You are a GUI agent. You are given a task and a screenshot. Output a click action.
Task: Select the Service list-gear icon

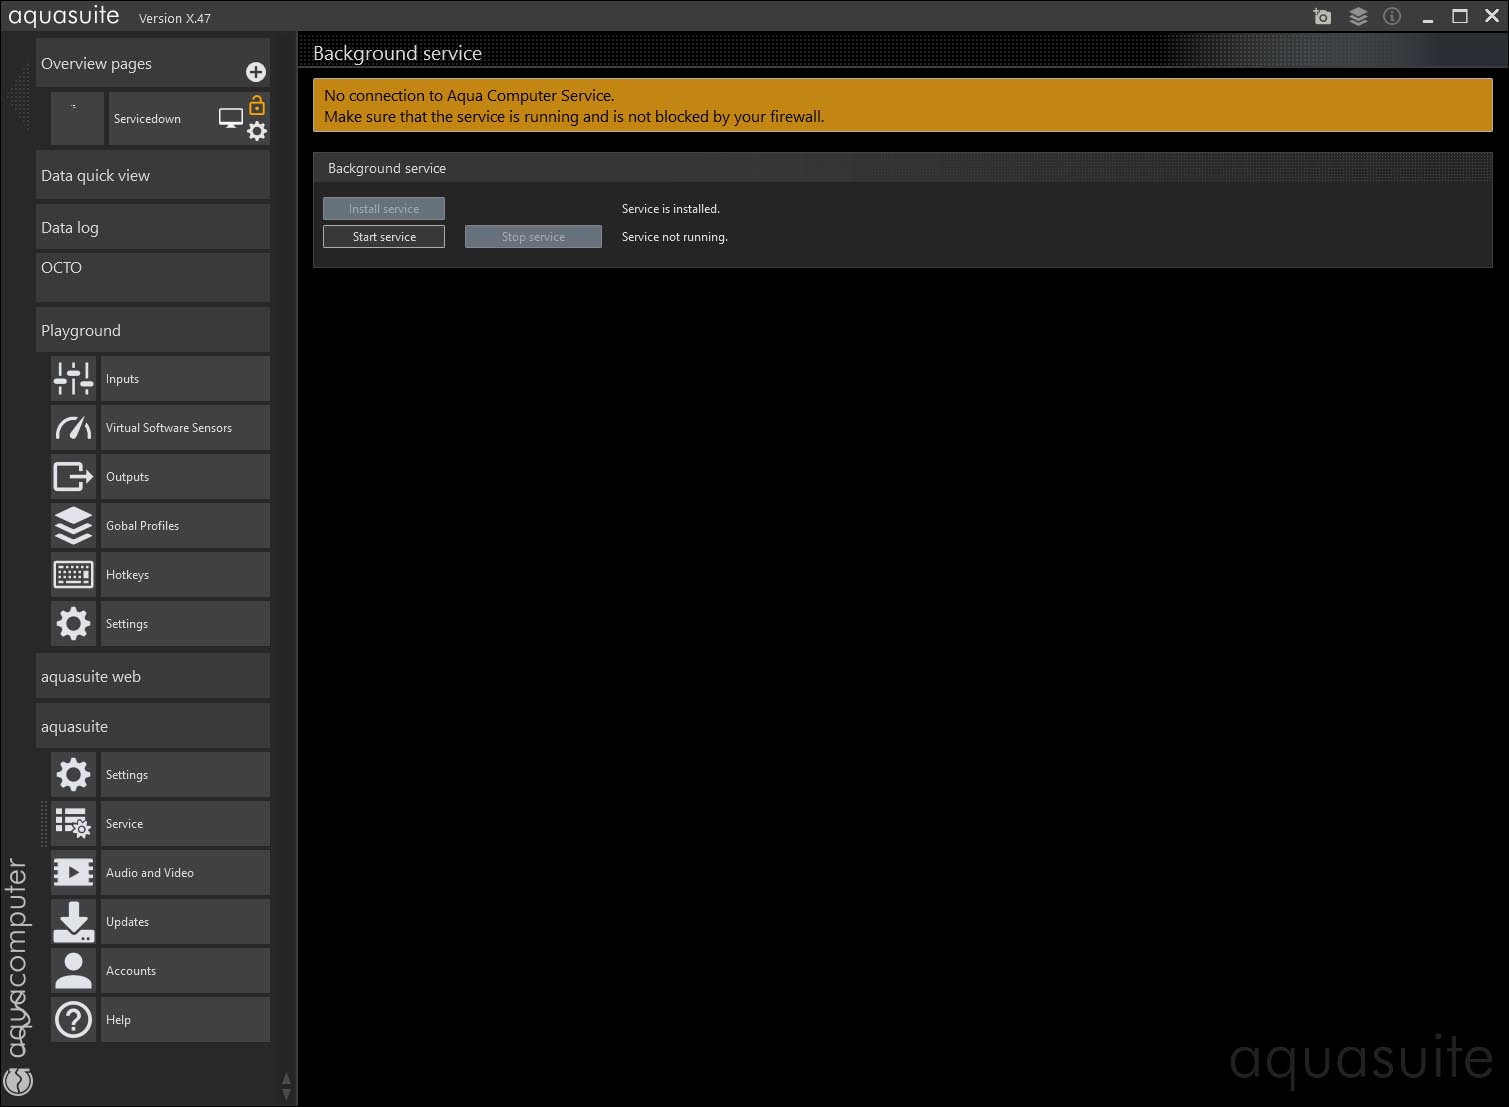tap(74, 824)
